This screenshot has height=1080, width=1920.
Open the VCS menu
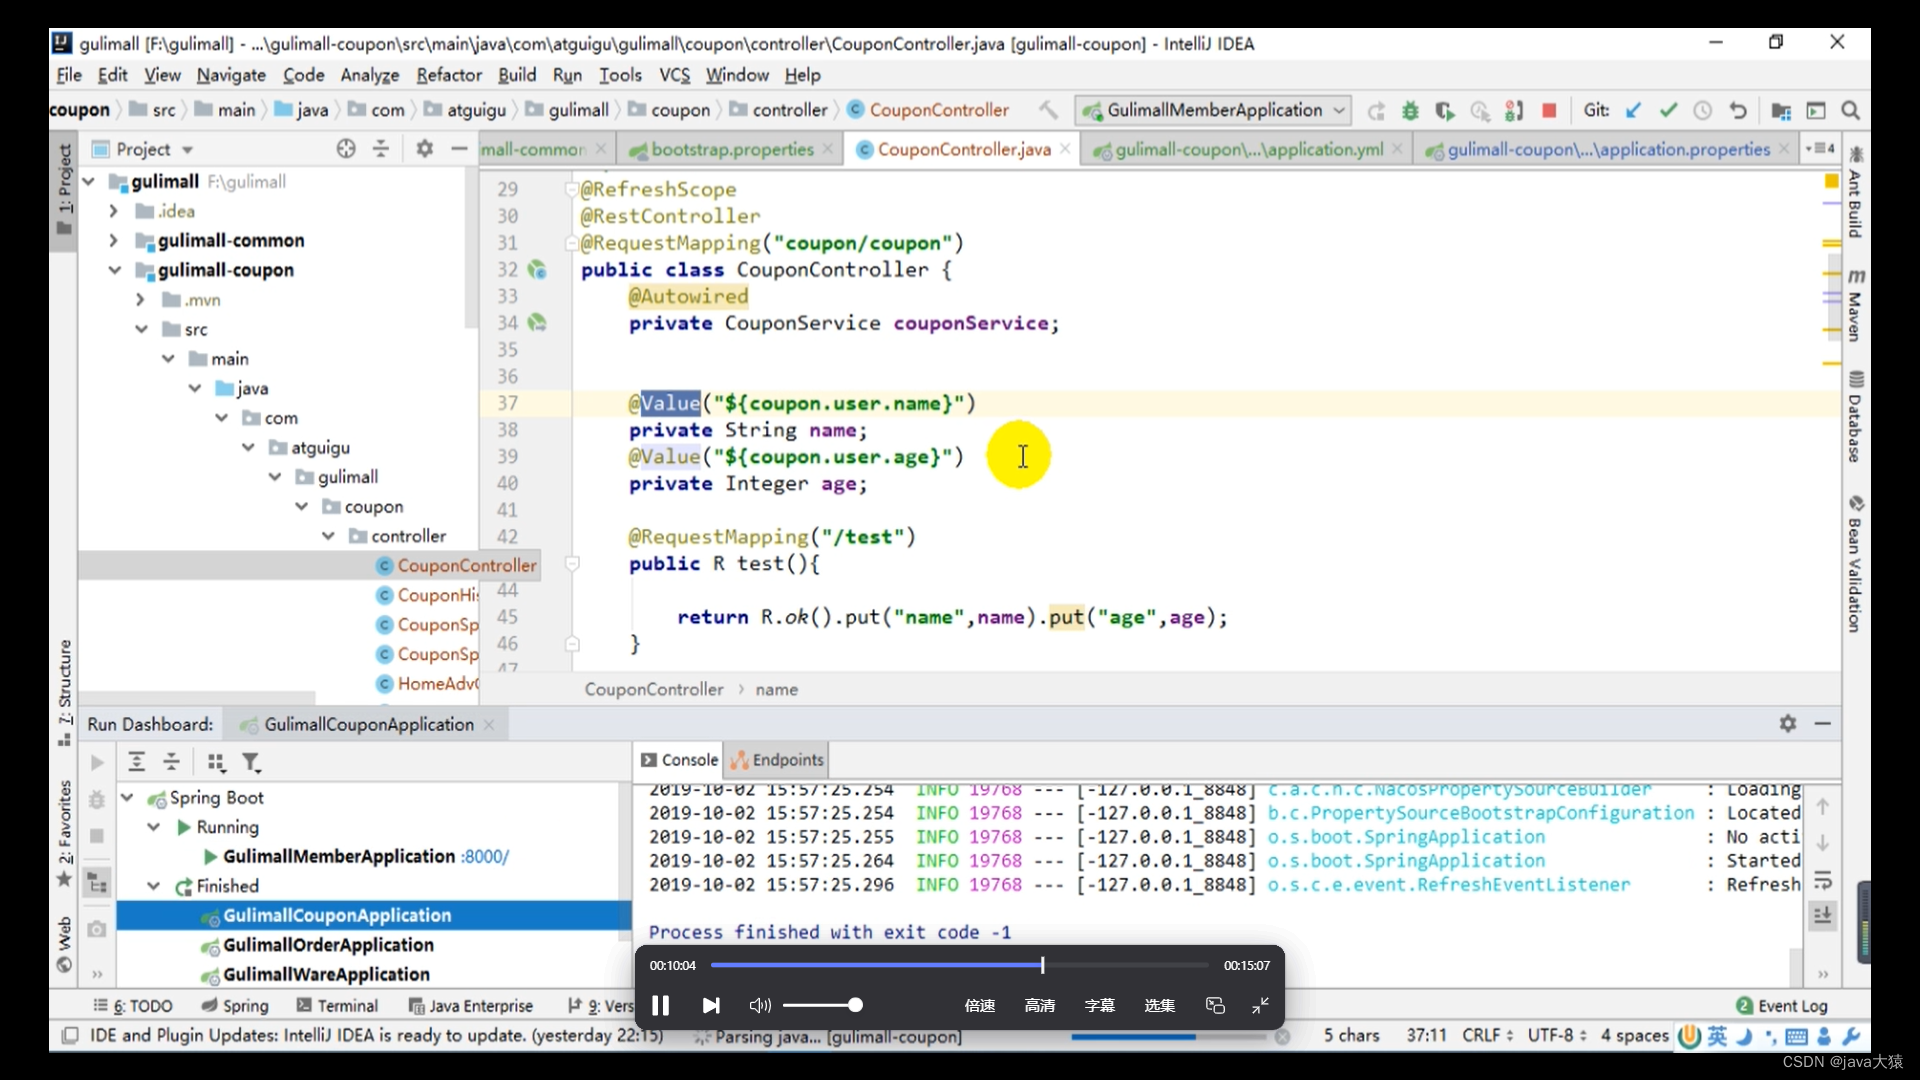[x=674, y=75]
